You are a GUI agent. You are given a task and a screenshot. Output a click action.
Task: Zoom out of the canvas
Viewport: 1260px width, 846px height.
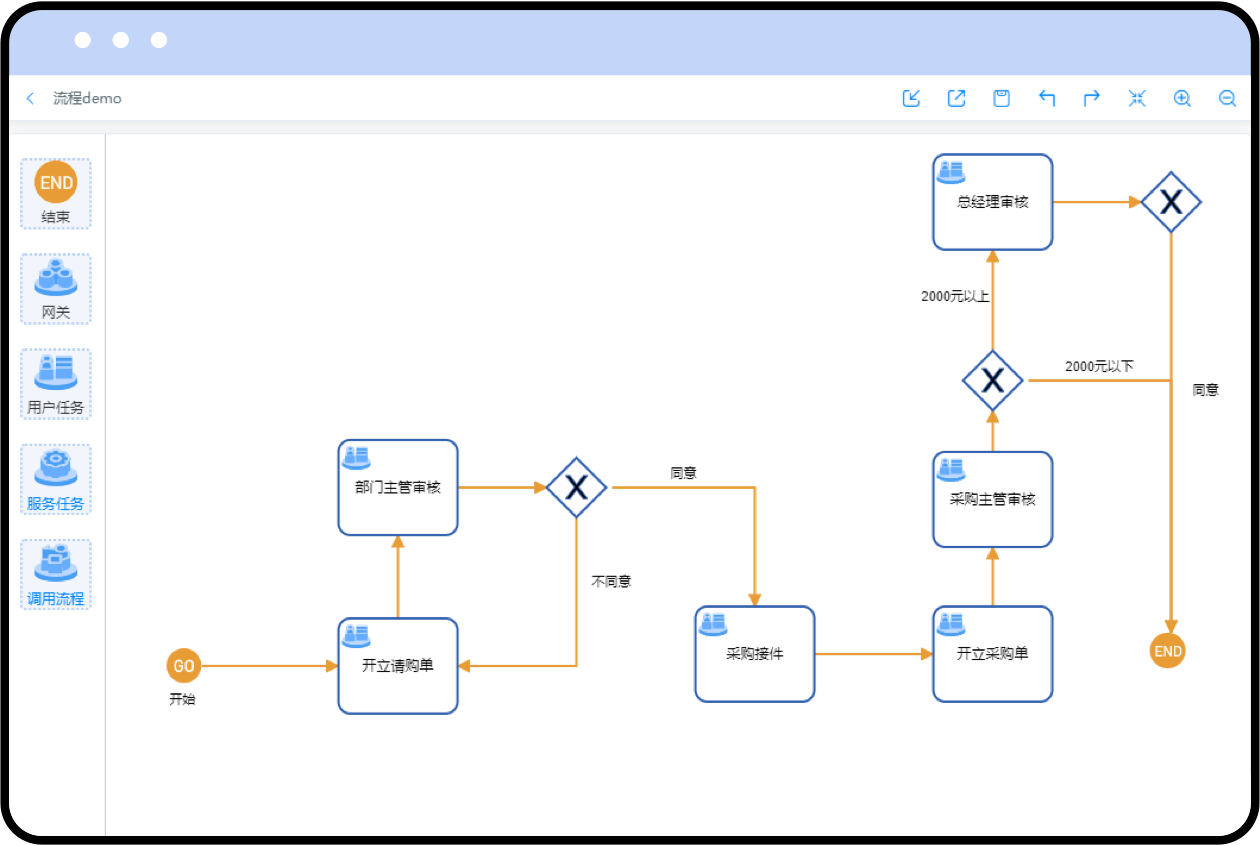coord(1227,98)
